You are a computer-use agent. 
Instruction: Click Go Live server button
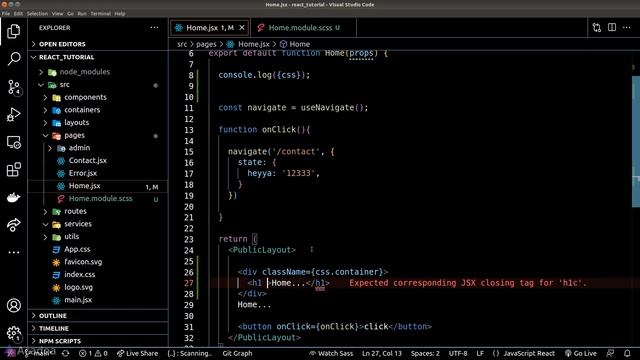pyautogui.click(x=581, y=353)
